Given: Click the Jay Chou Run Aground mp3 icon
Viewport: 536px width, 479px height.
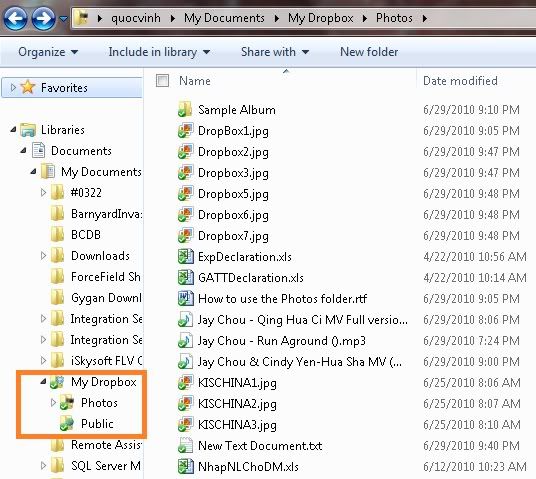Looking at the screenshot, I should (185, 341).
